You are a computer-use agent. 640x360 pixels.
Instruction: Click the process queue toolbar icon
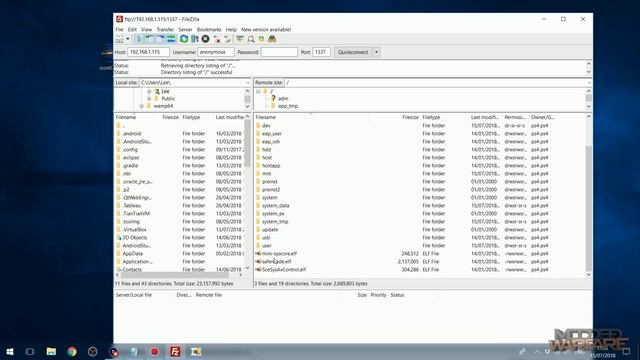point(195,39)
